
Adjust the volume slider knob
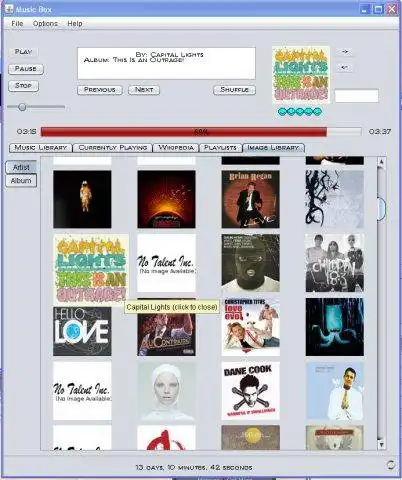(22, 107)
